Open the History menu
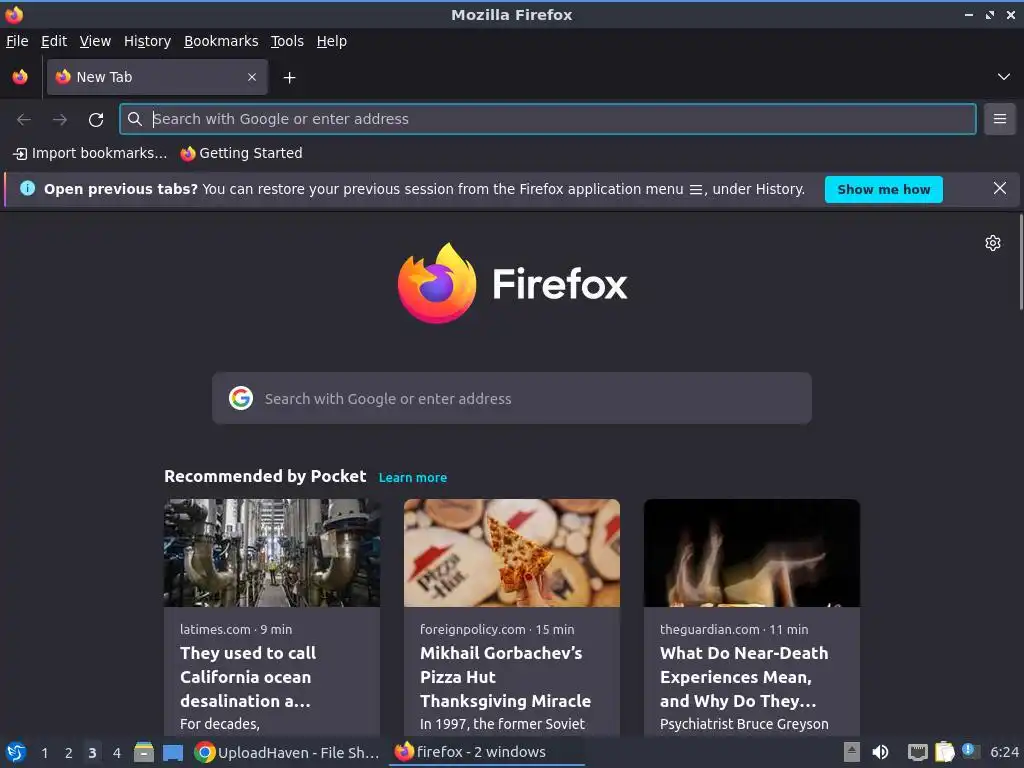The height and width of the screenshot is (768, 1024). click(148, 41)
